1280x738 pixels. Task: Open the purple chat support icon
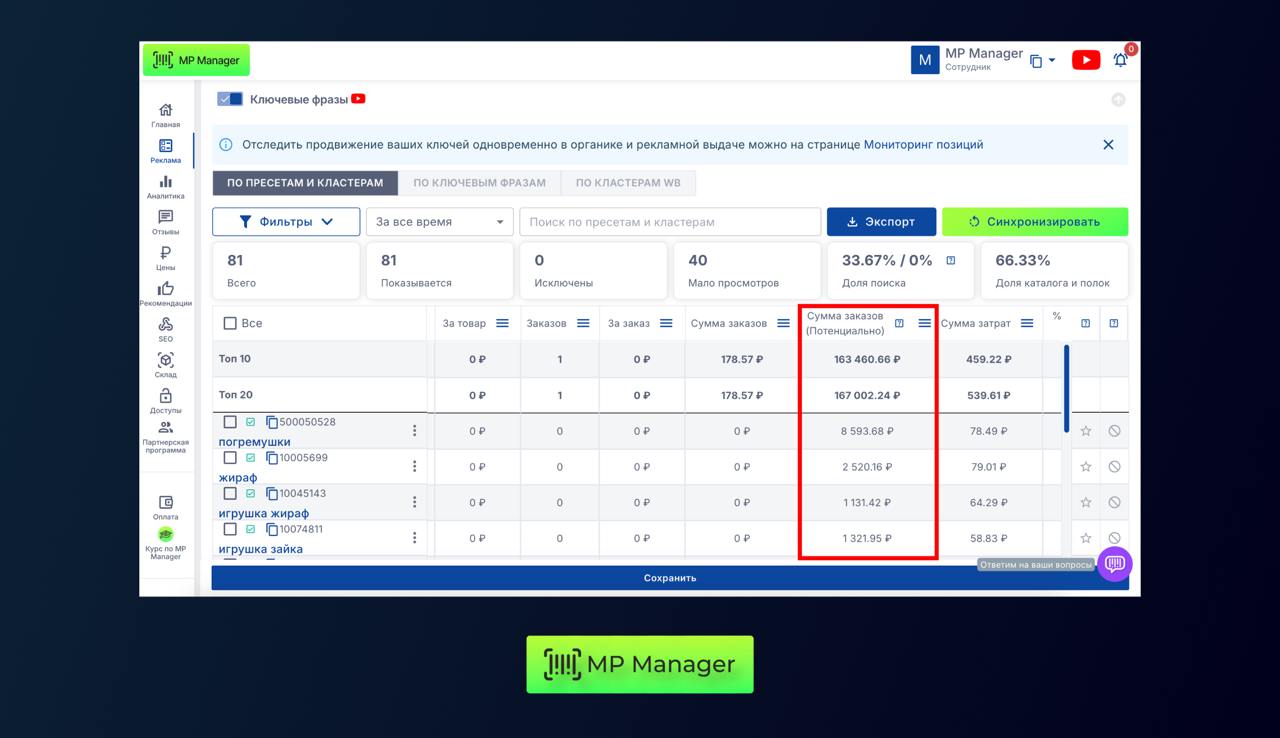[1114, 564]
